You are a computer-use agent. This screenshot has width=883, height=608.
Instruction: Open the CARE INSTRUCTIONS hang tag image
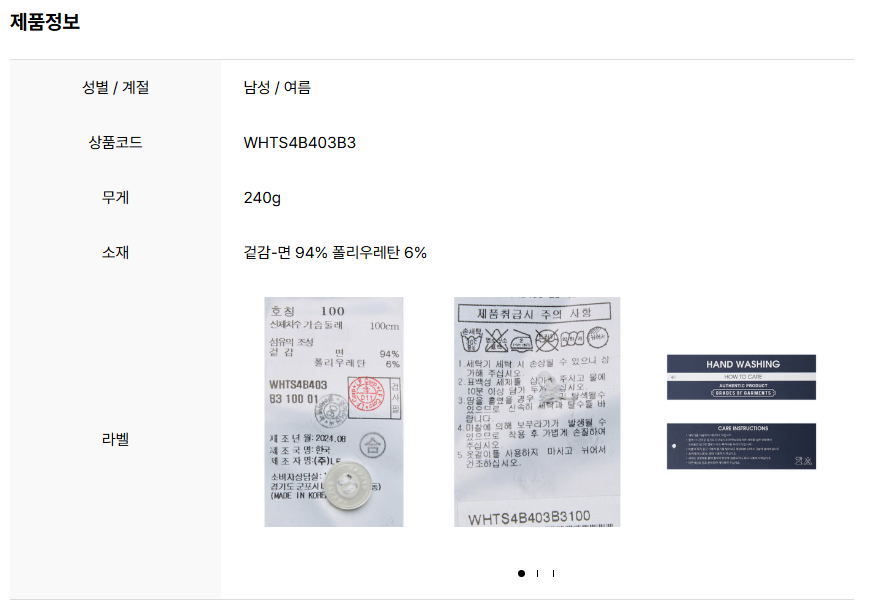coord(741,446)
